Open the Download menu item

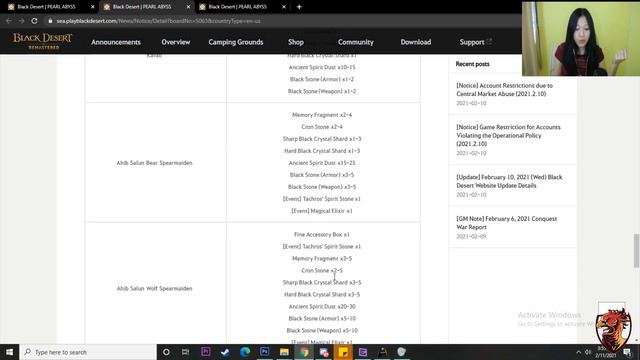coord(416,42)
